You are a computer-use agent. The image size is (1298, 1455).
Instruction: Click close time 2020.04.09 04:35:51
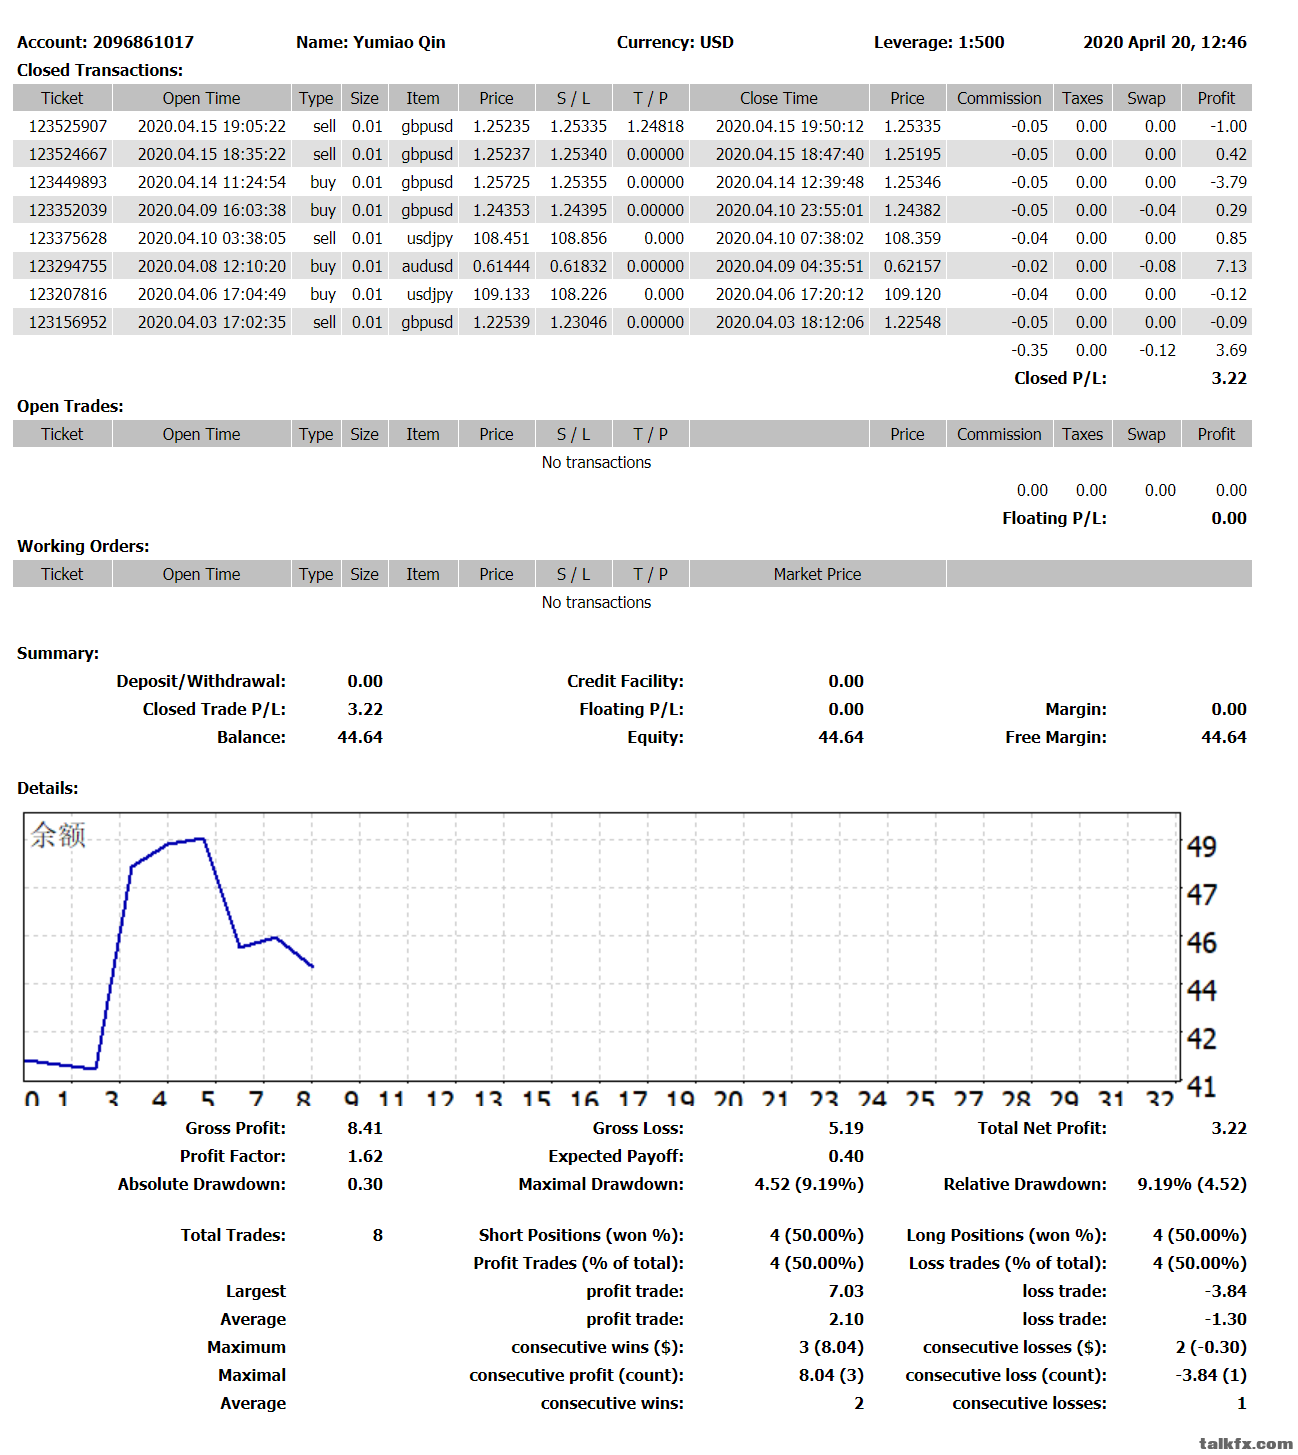pos(790,266)
